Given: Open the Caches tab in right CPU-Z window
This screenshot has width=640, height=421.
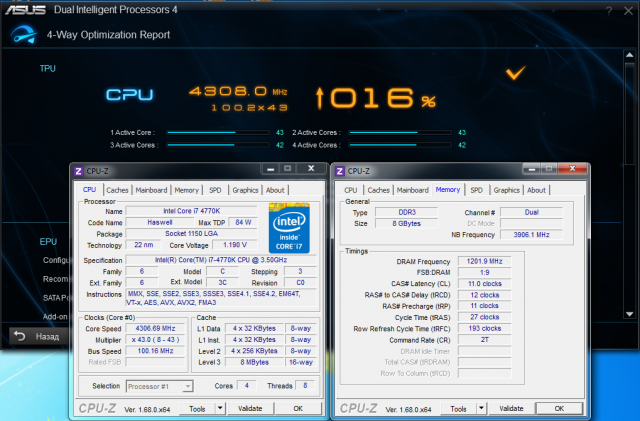Looking at the screenshot, I should coord(378,190).
